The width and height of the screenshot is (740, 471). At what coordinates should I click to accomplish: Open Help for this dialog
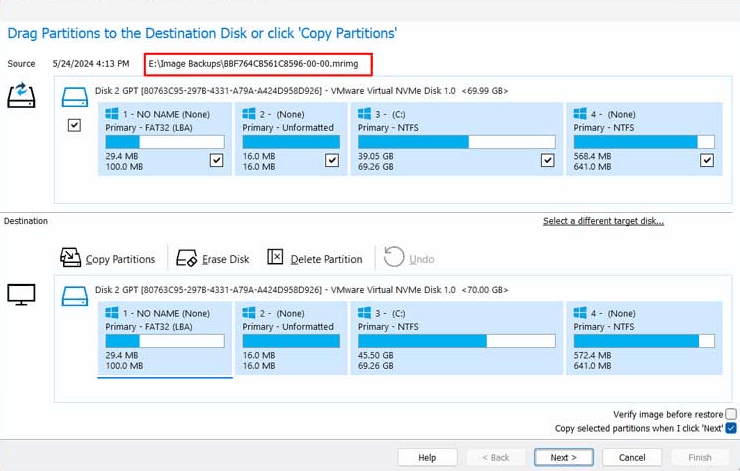pos(427,457)
